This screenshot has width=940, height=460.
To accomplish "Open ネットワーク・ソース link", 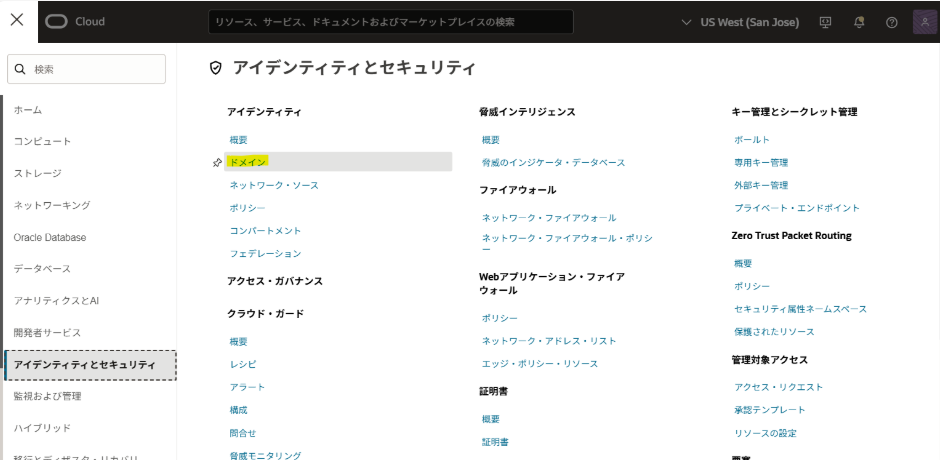I will (274, 185).
